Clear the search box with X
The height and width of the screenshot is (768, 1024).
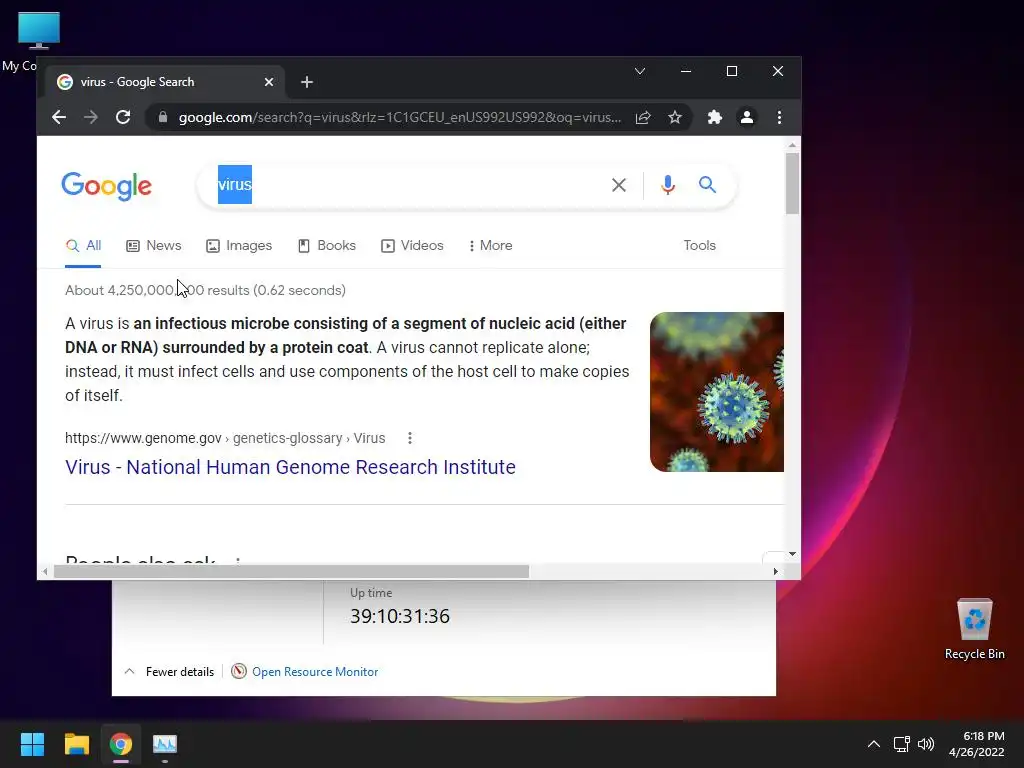pos(619,185)
